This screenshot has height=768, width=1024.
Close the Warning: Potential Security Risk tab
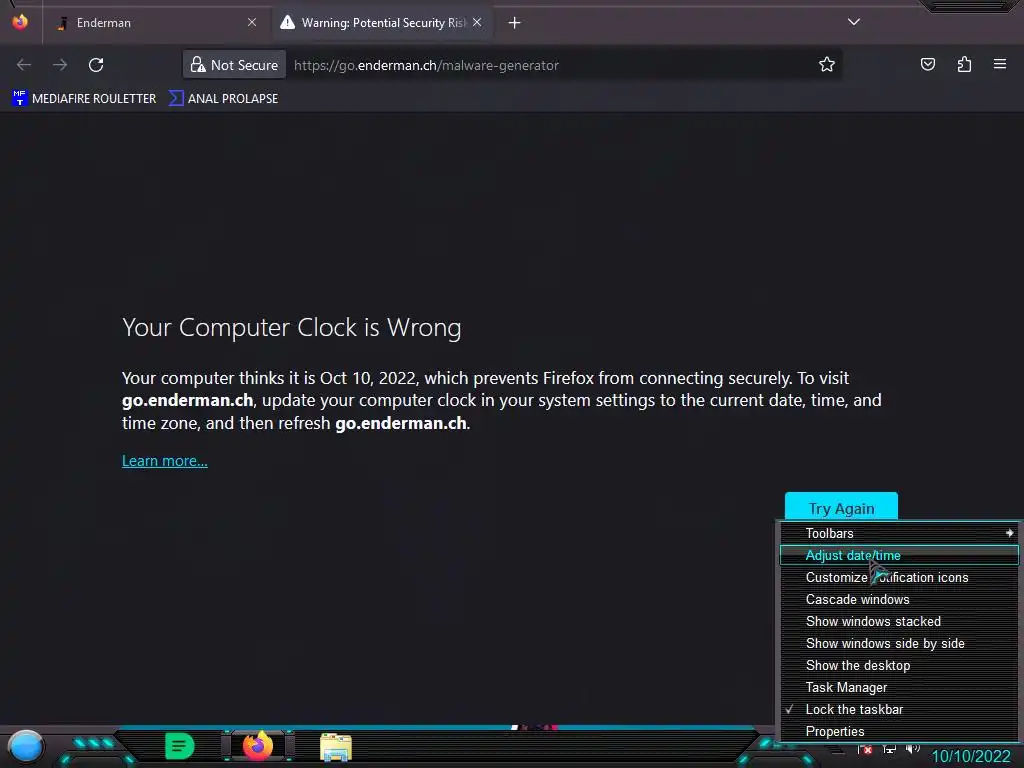click(x=477, y=22)
